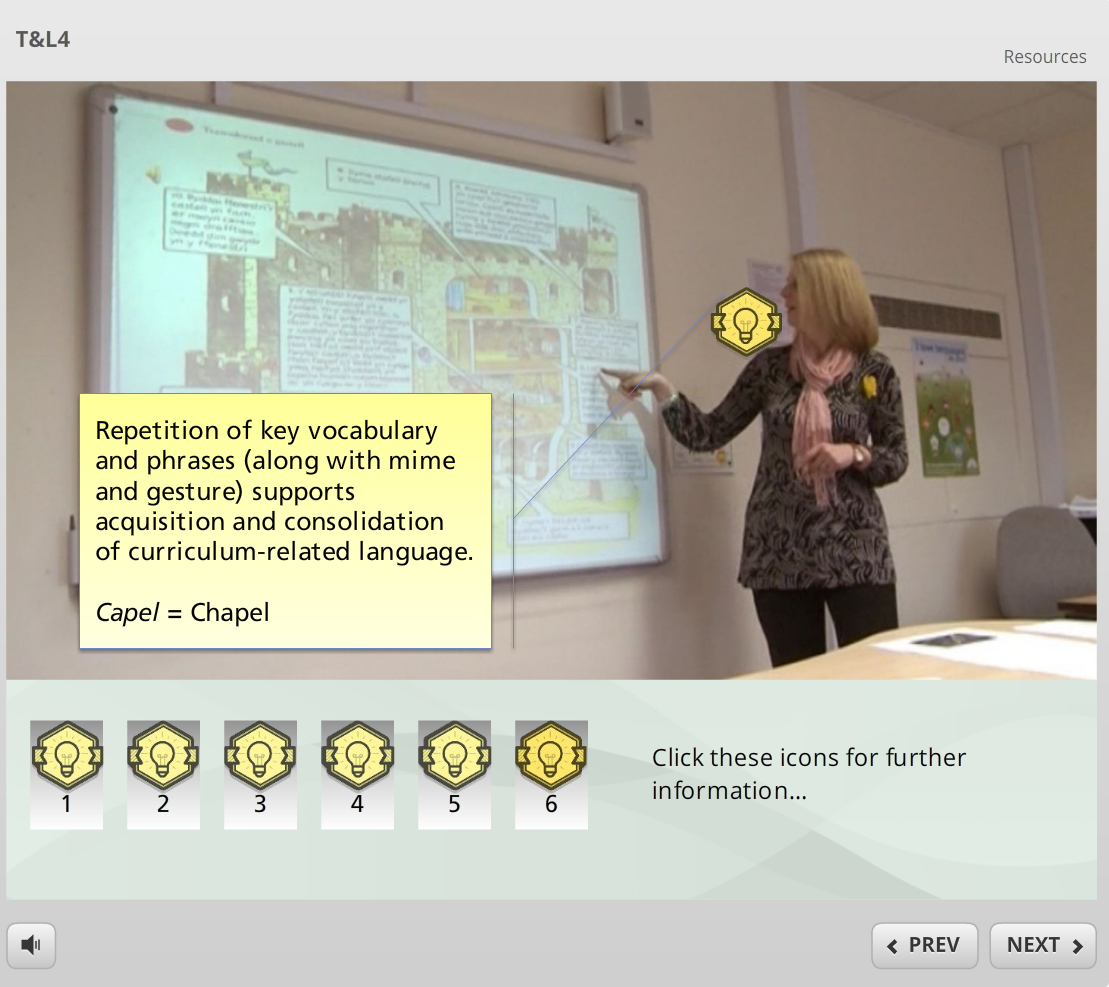Mute audio with the speaker button

31,945
